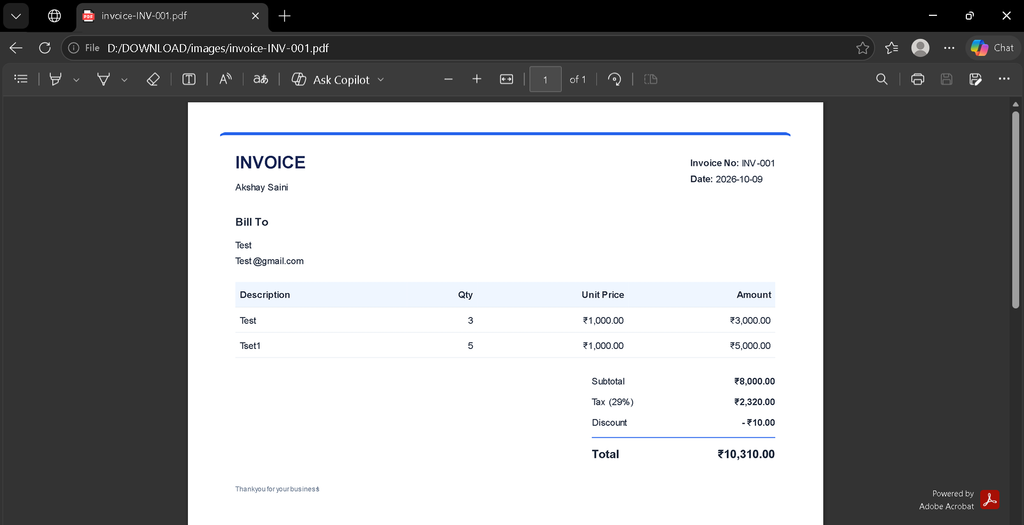Zoom out the PDF
This screenshot has height=525, width=1024.
coord(448,79)
